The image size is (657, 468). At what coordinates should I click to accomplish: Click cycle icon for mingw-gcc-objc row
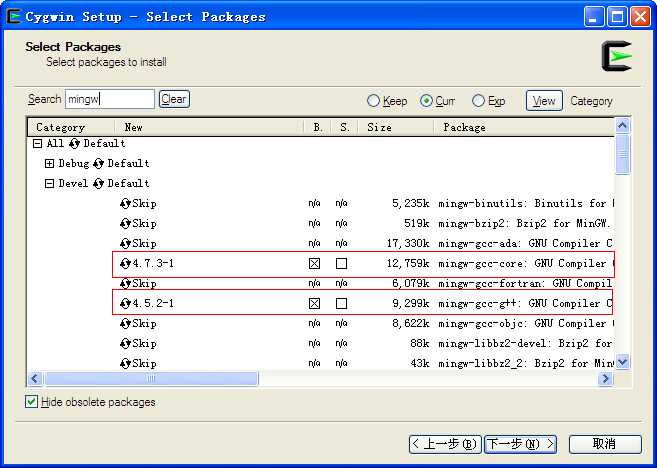(x=125, y=323)
